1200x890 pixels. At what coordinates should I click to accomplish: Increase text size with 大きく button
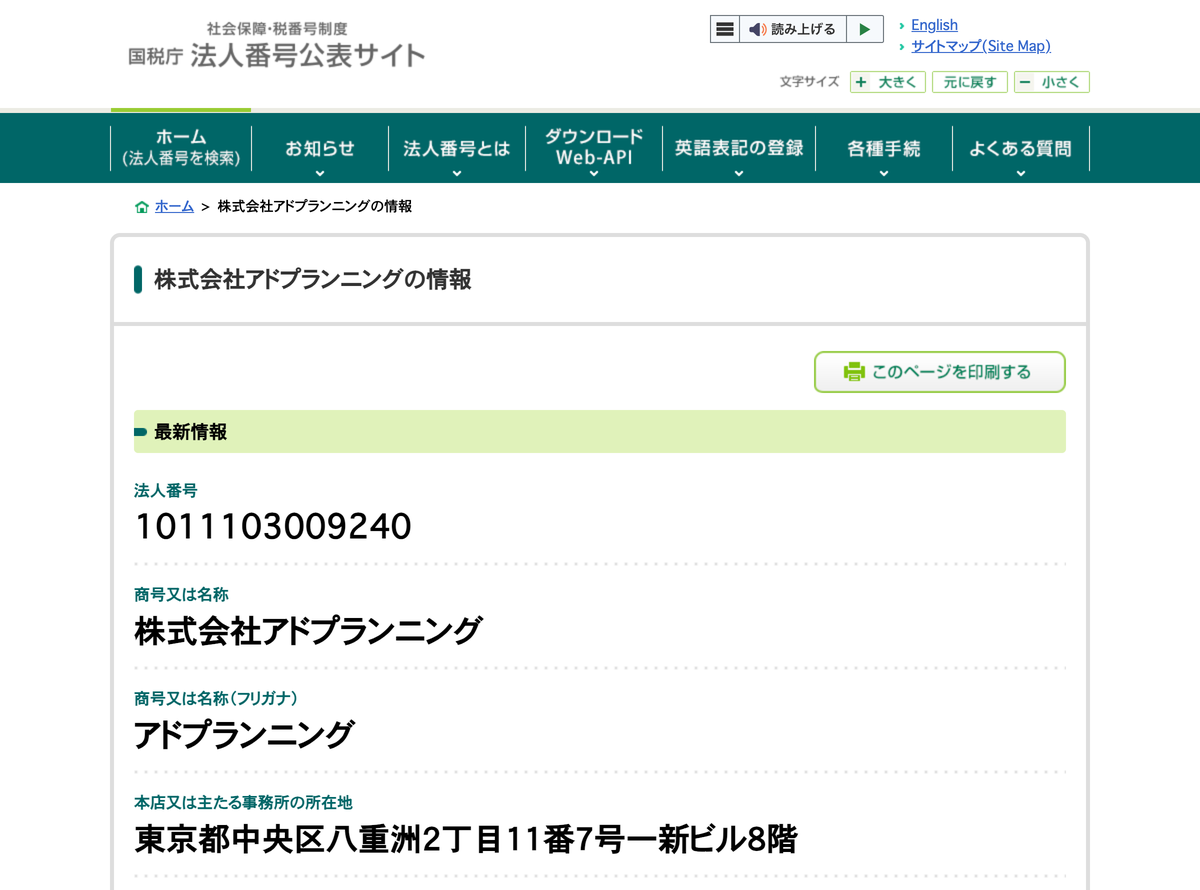tap(888, 82)
